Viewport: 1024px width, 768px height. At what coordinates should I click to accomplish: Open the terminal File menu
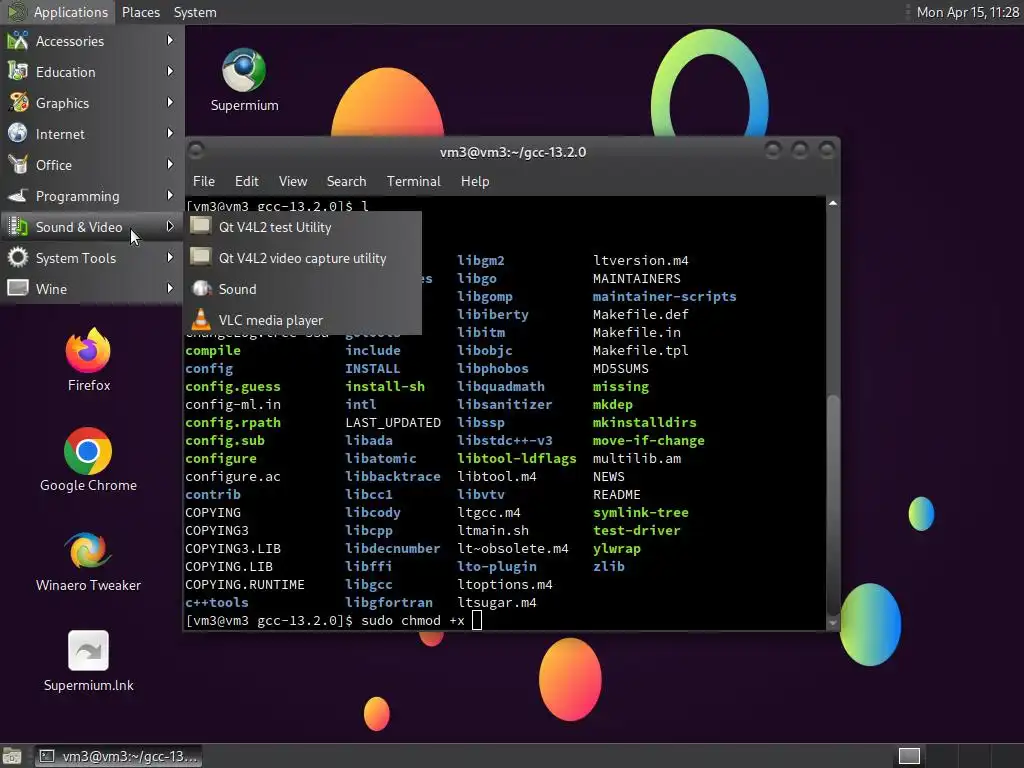point(204,181)
